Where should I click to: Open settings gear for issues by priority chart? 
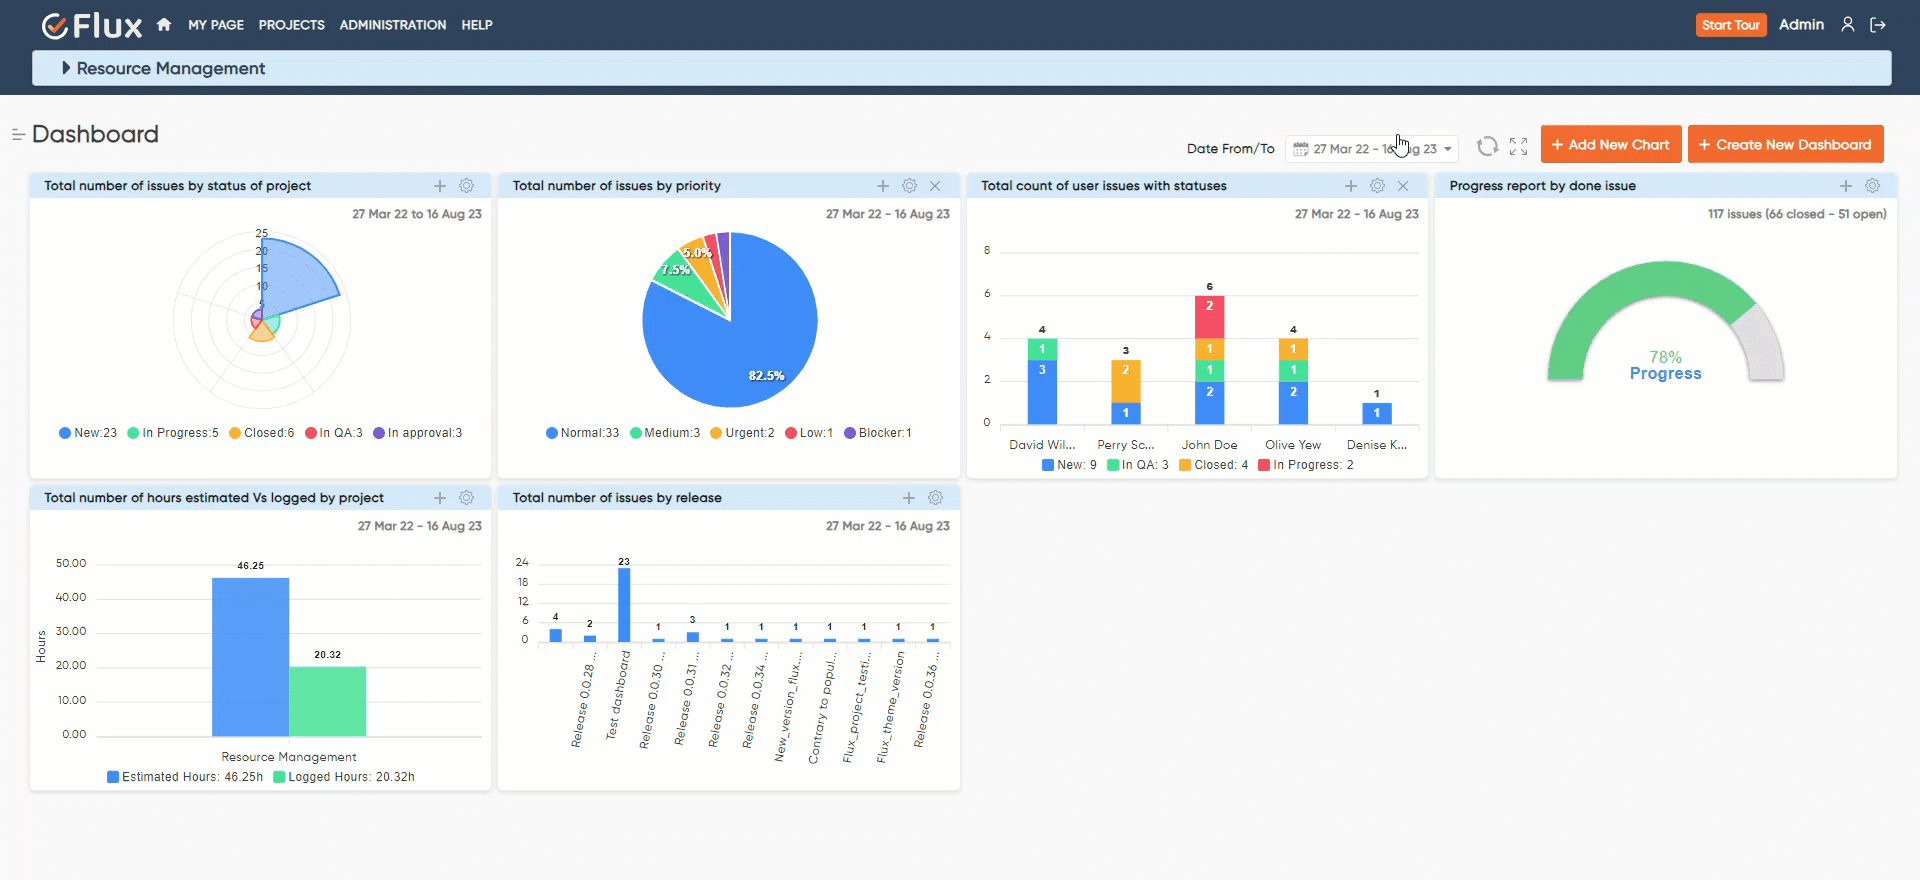pyautogui.click(x=909, y=186)
